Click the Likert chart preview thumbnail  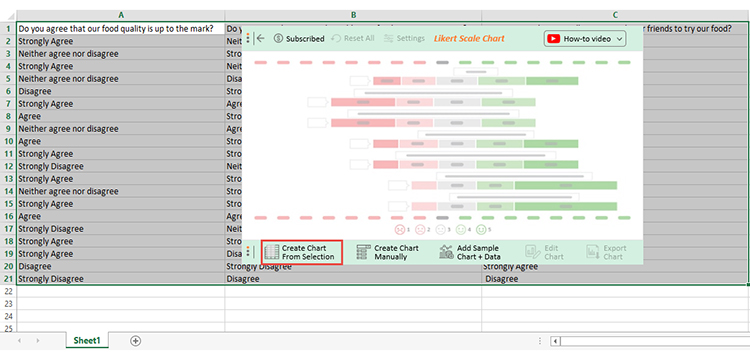(442, 146)
